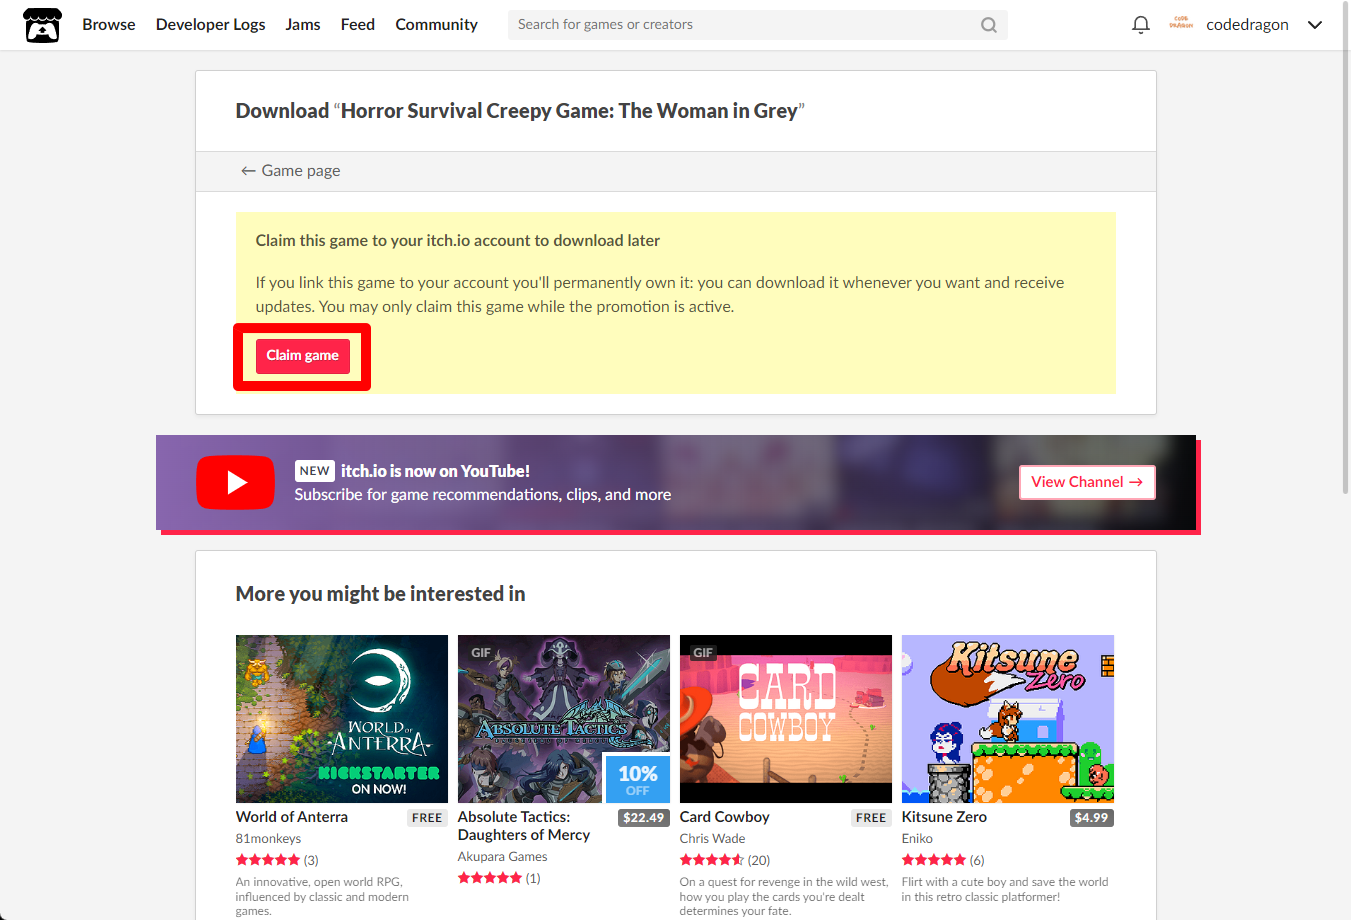Open Card Cowboy thumbnail
Screen dimensions: 1351x920
pos(786,719)
